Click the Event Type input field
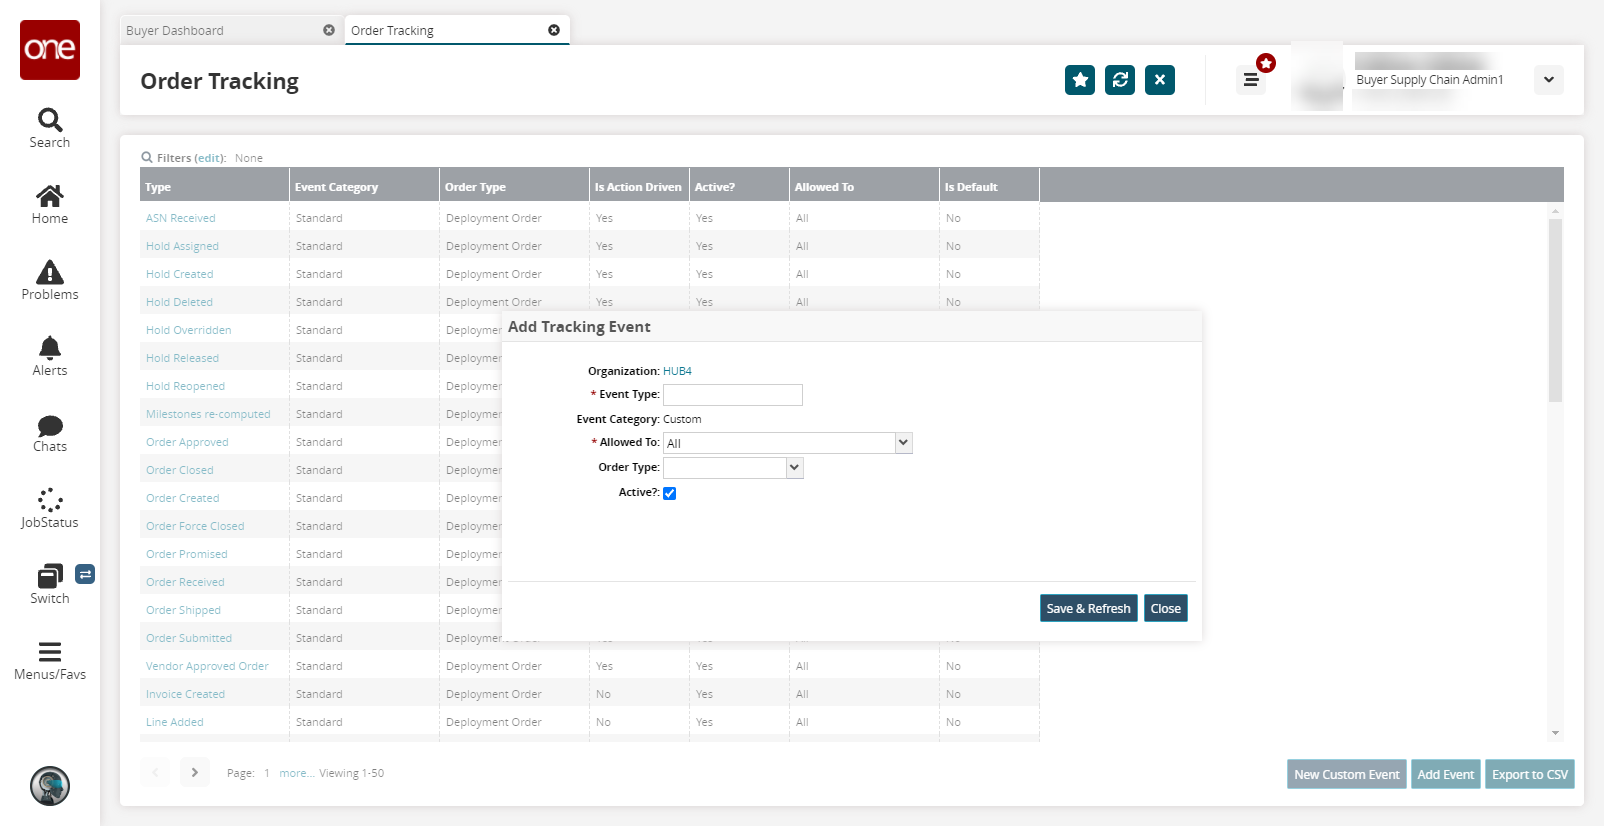1604x826 pixels. 733,395
